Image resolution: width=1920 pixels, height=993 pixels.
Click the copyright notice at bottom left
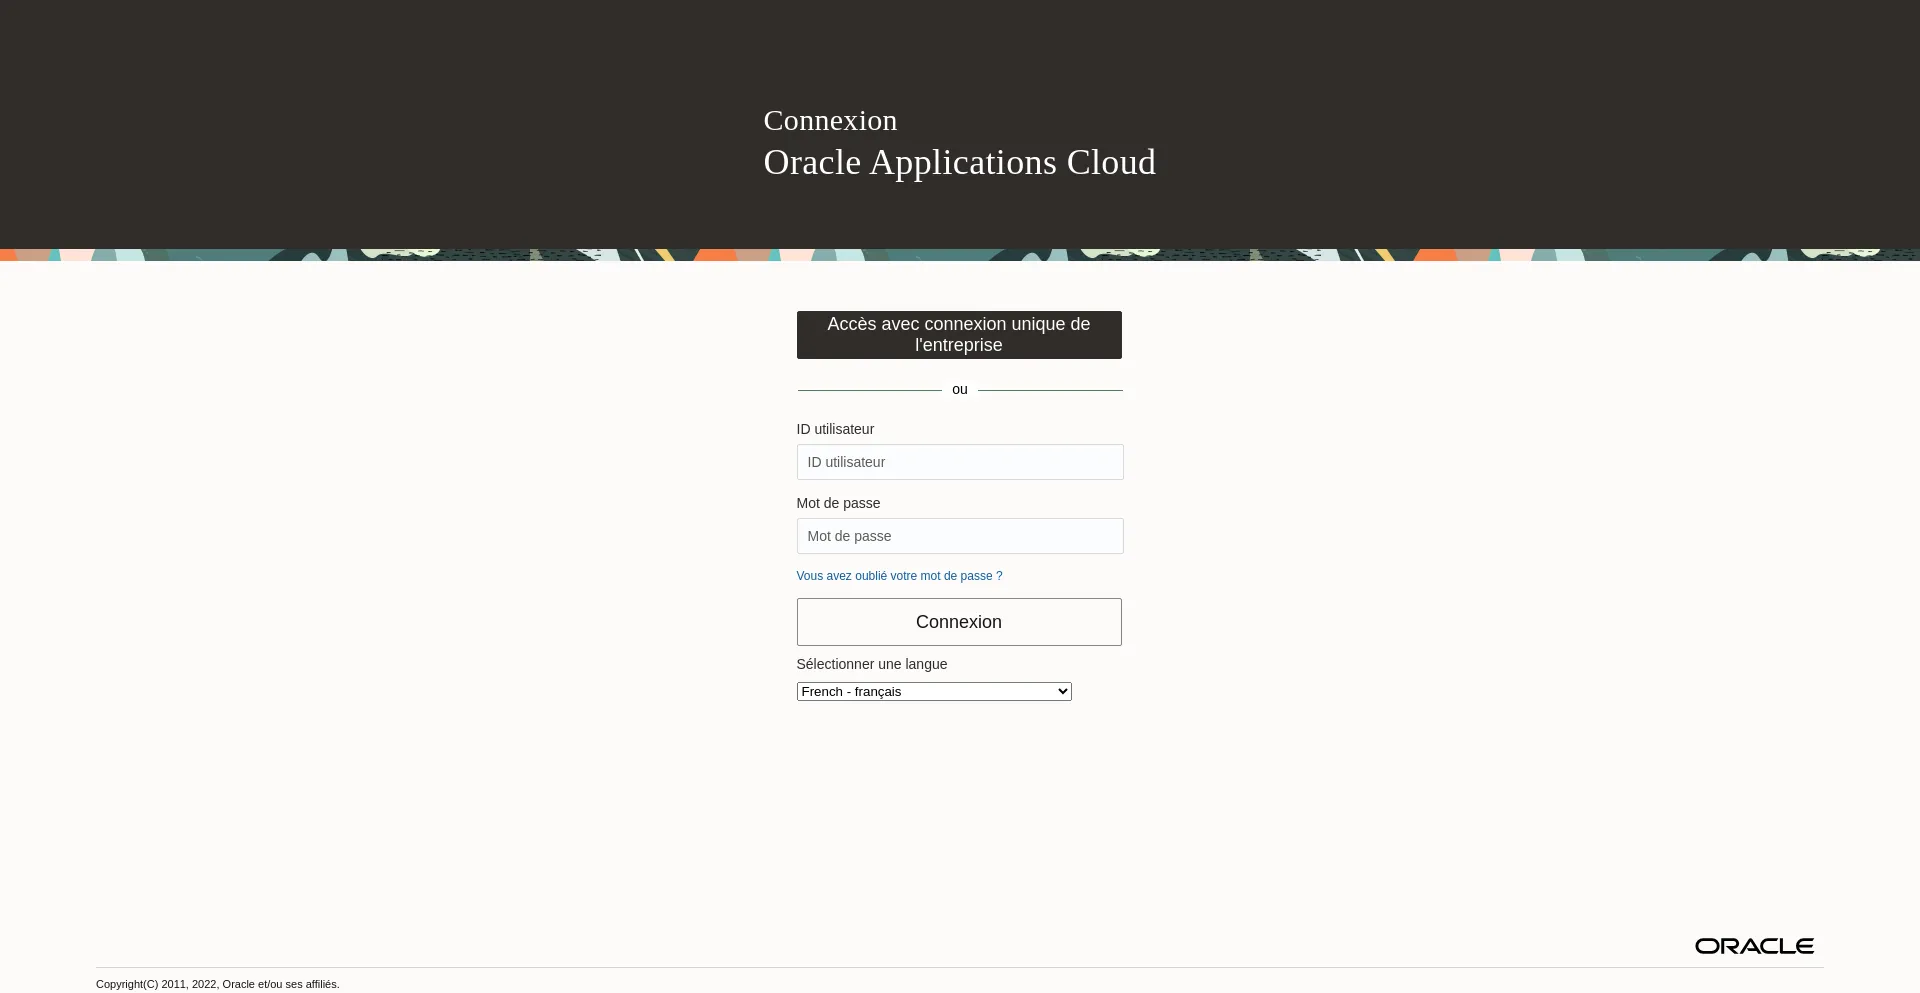[x=217, y=983]
